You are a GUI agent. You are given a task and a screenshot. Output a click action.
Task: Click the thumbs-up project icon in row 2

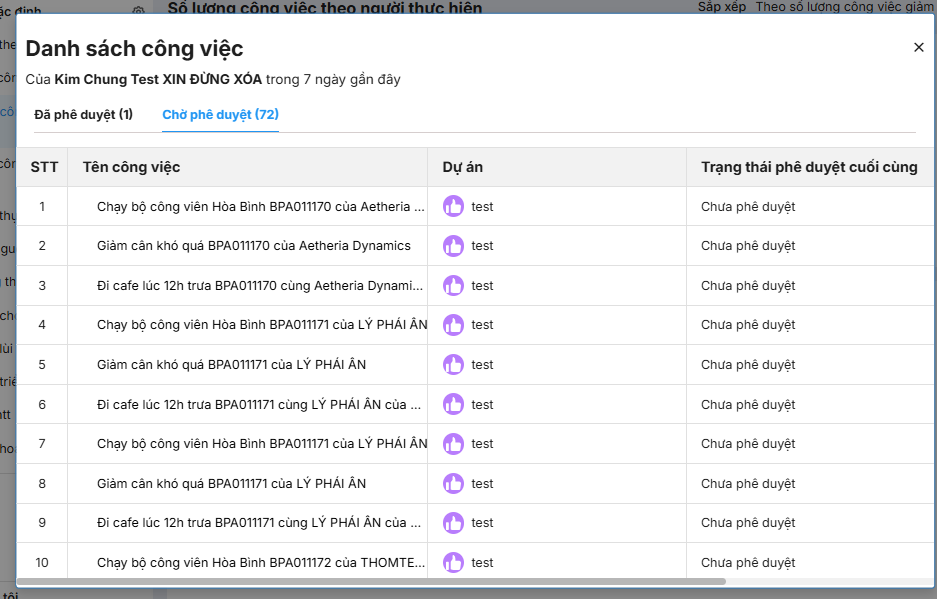pos(453,246)
